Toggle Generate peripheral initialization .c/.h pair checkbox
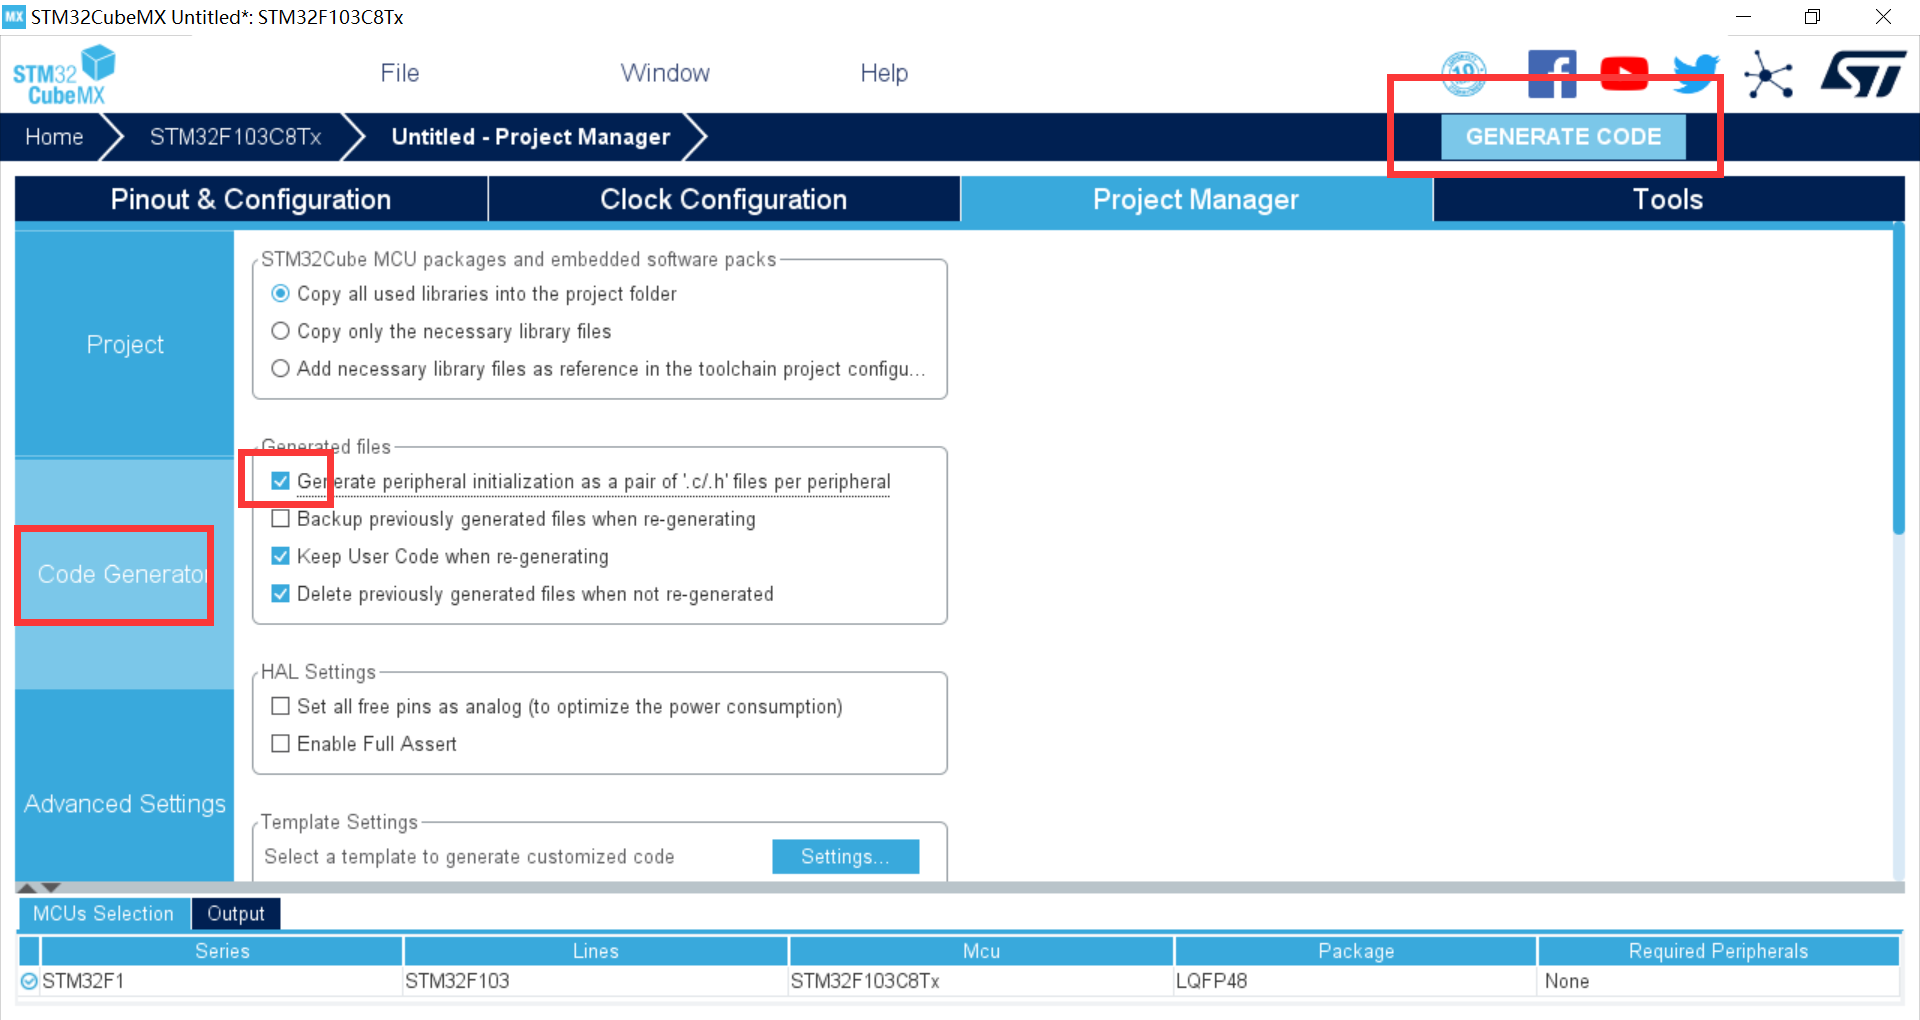The width and height of the screenshot is (1920, 1020). [281, 481]
